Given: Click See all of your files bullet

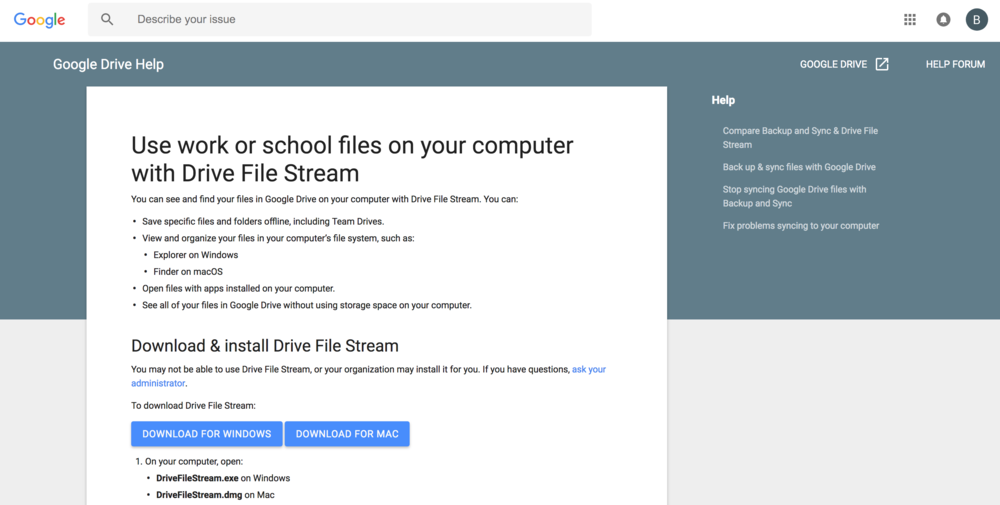Looking at the screenshot, I should (x=307, y=305).
